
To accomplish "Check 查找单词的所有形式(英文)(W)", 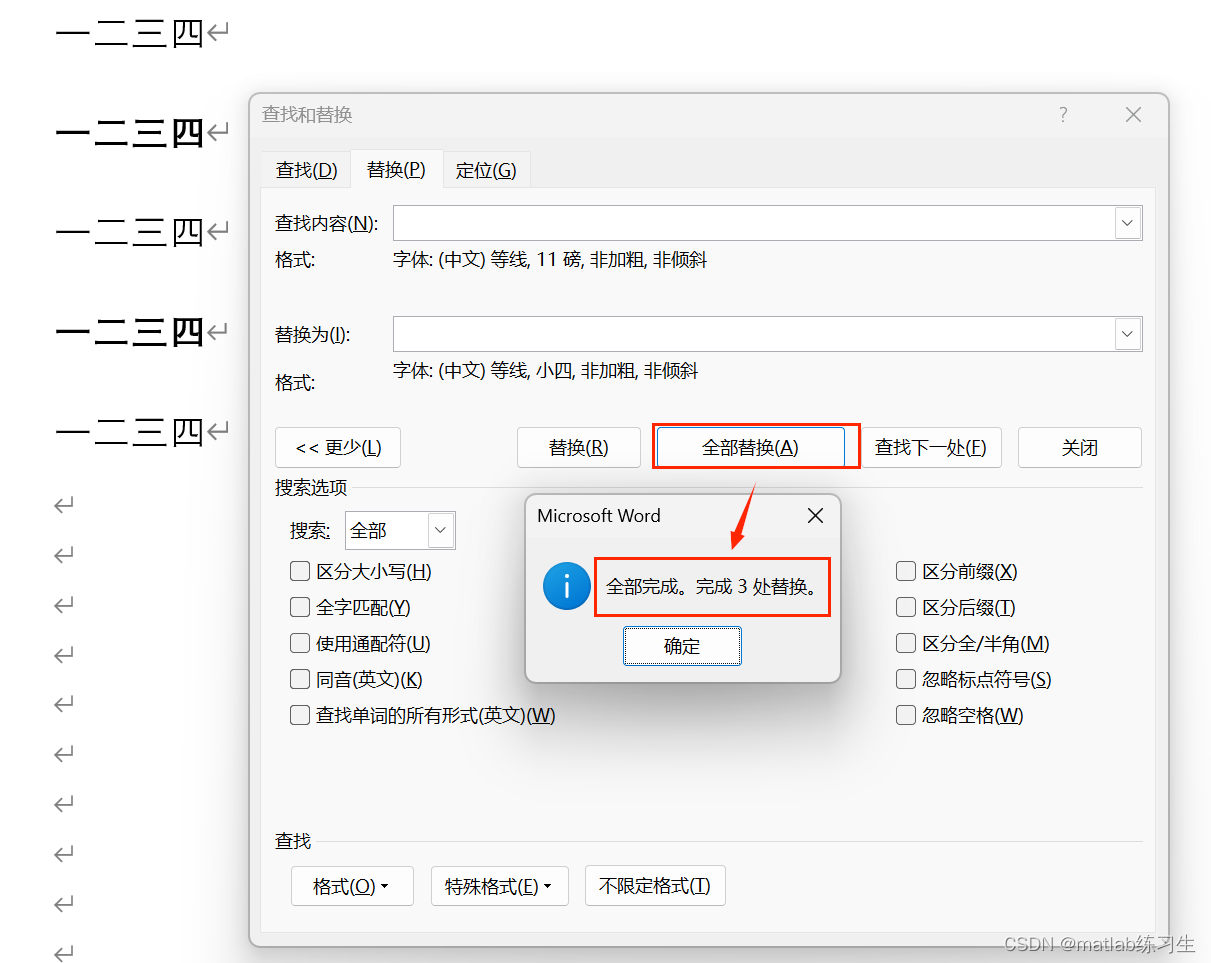I will (x=300, y=716).
